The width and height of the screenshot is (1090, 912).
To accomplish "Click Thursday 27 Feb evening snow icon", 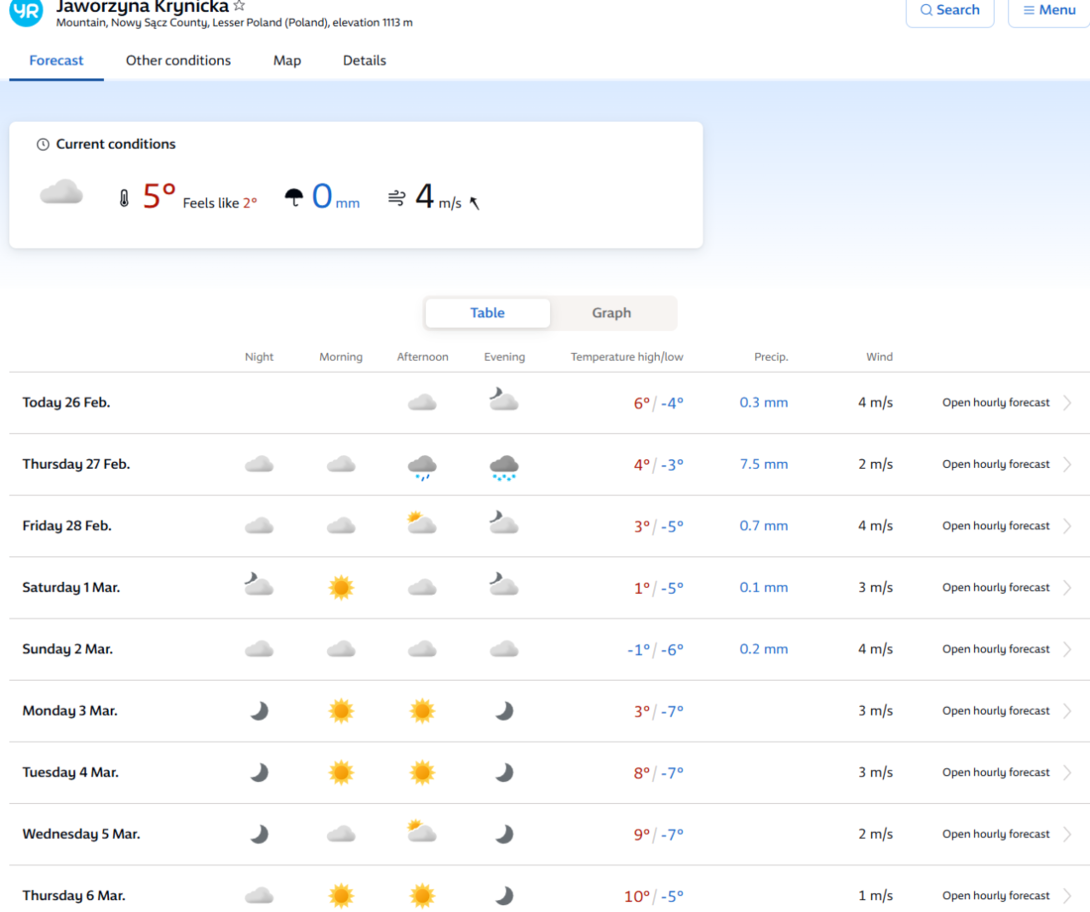I will [504, 467].
